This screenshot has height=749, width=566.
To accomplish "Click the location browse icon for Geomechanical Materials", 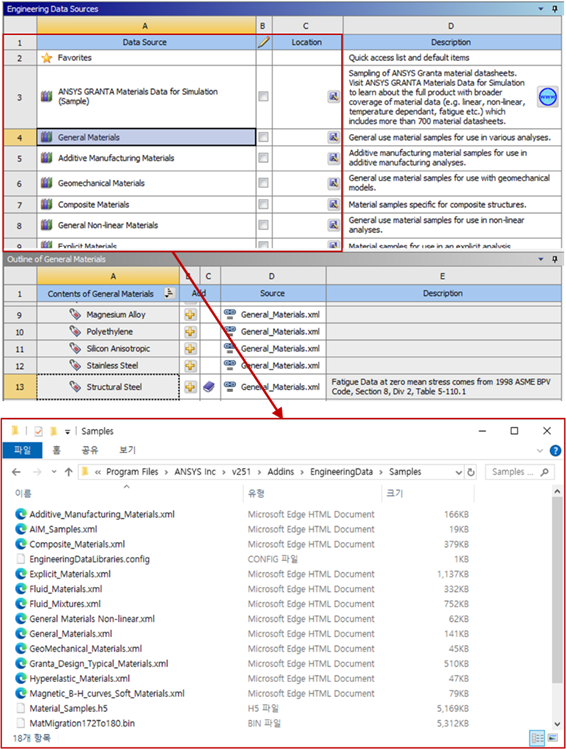I will click(x=333, y=183).
